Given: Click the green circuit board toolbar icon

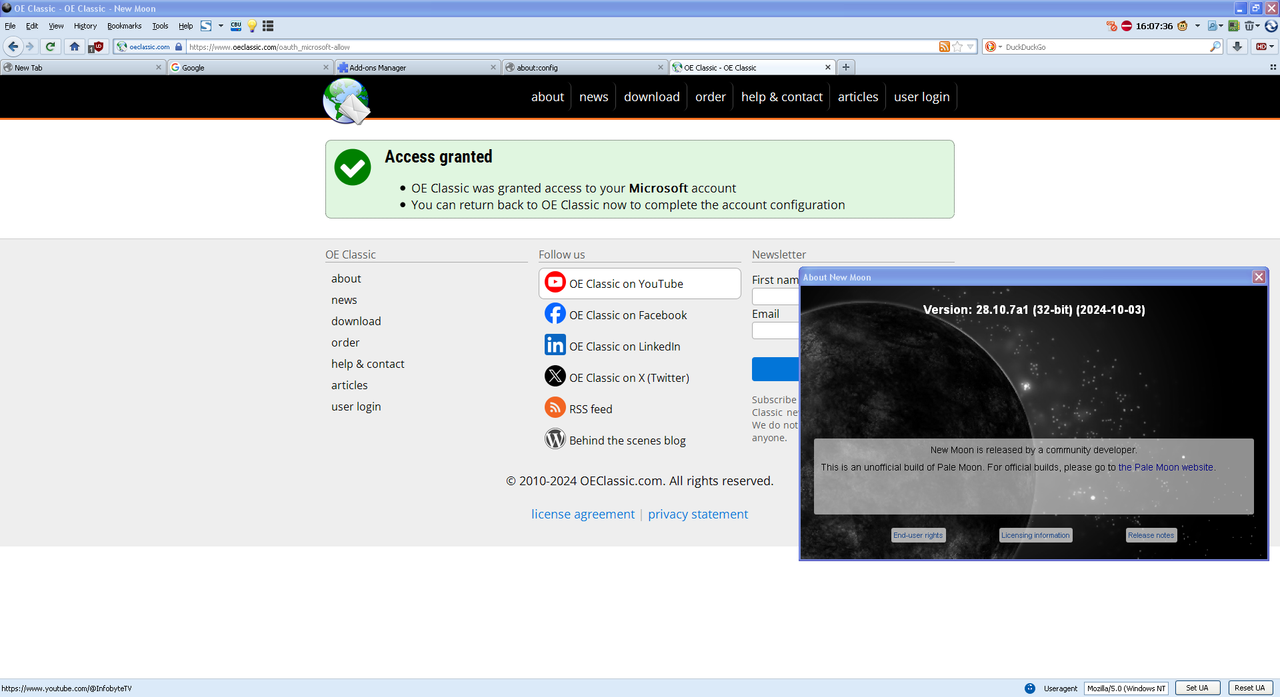Looking at the screenshot, I should click(1234, 26).
